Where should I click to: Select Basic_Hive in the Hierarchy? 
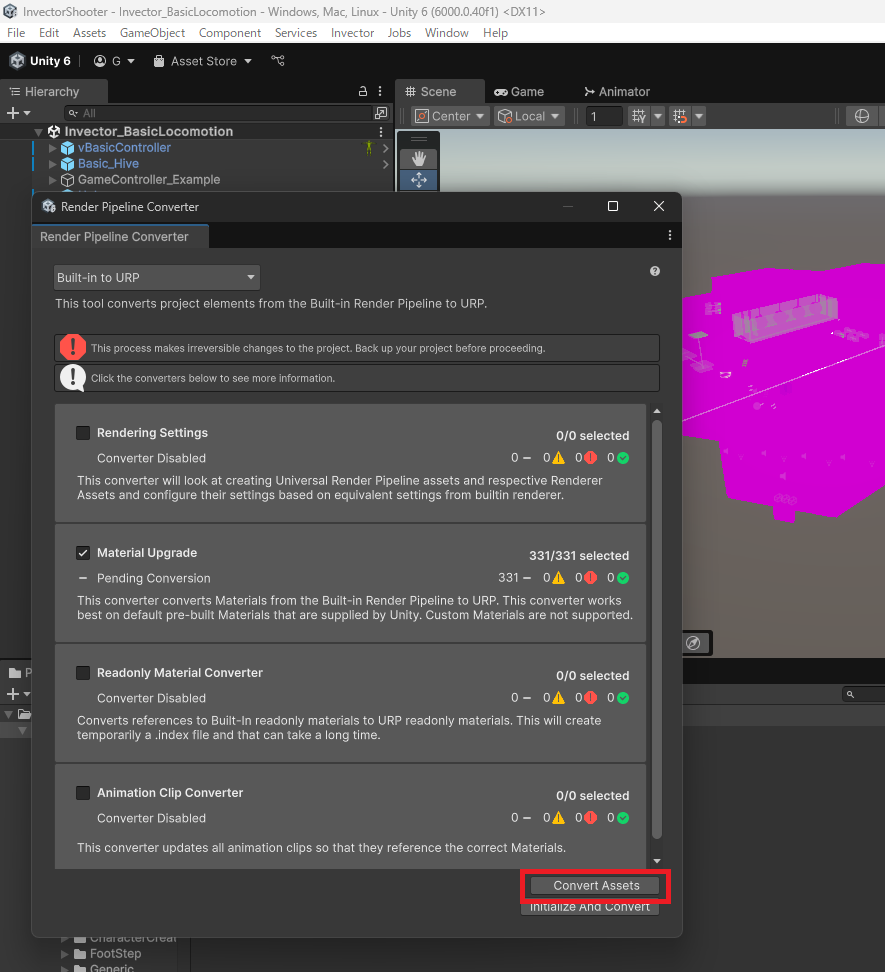click(108, 164)
